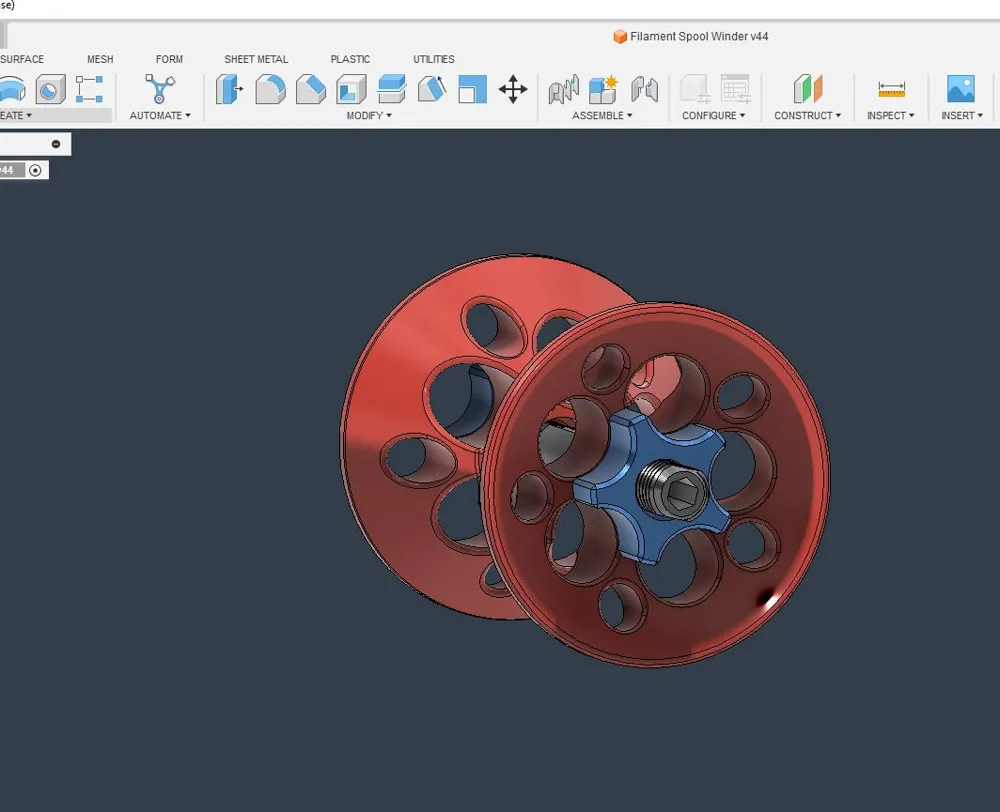The image size is (1000, 812).
Task: Click the New Component icon
Action: pyautogui.click(x=603, y=90)
